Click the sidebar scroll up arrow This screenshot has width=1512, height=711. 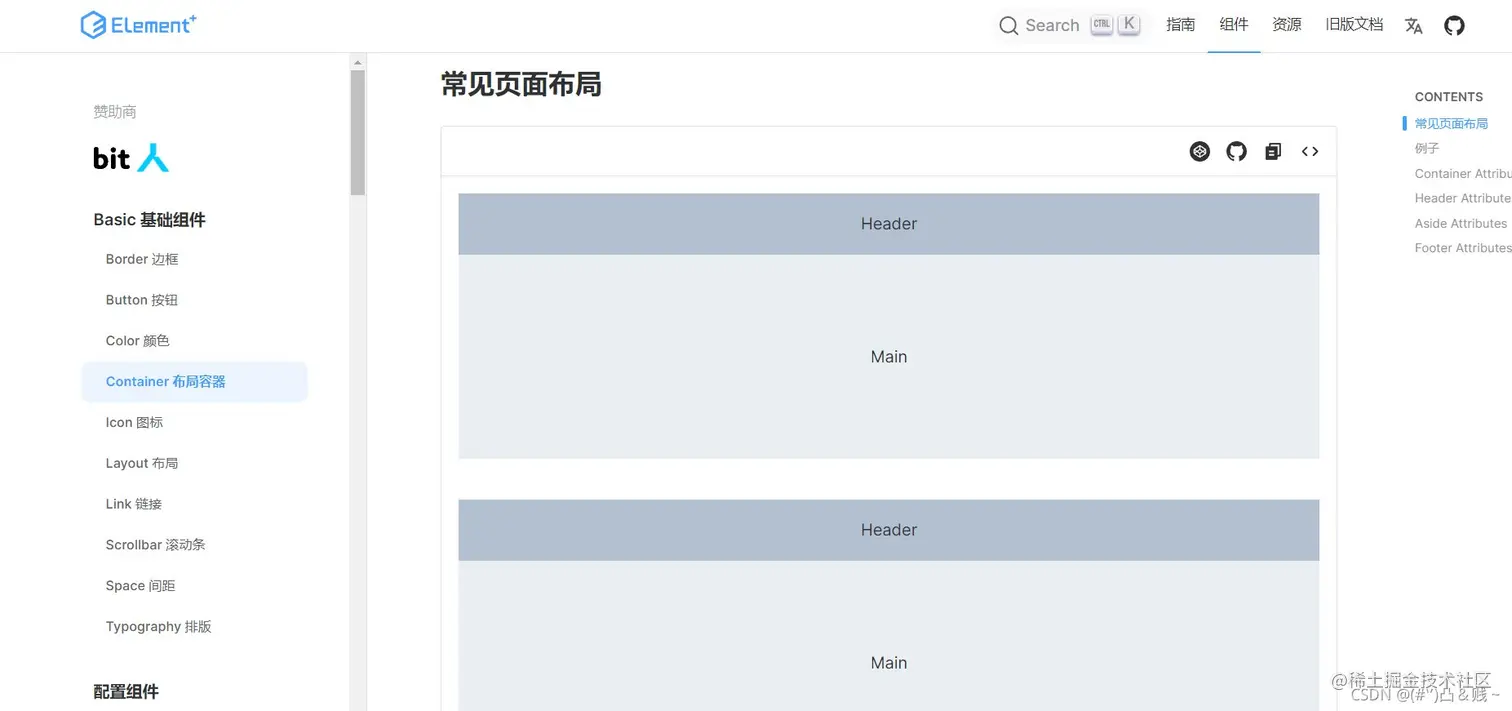(358, 62)
